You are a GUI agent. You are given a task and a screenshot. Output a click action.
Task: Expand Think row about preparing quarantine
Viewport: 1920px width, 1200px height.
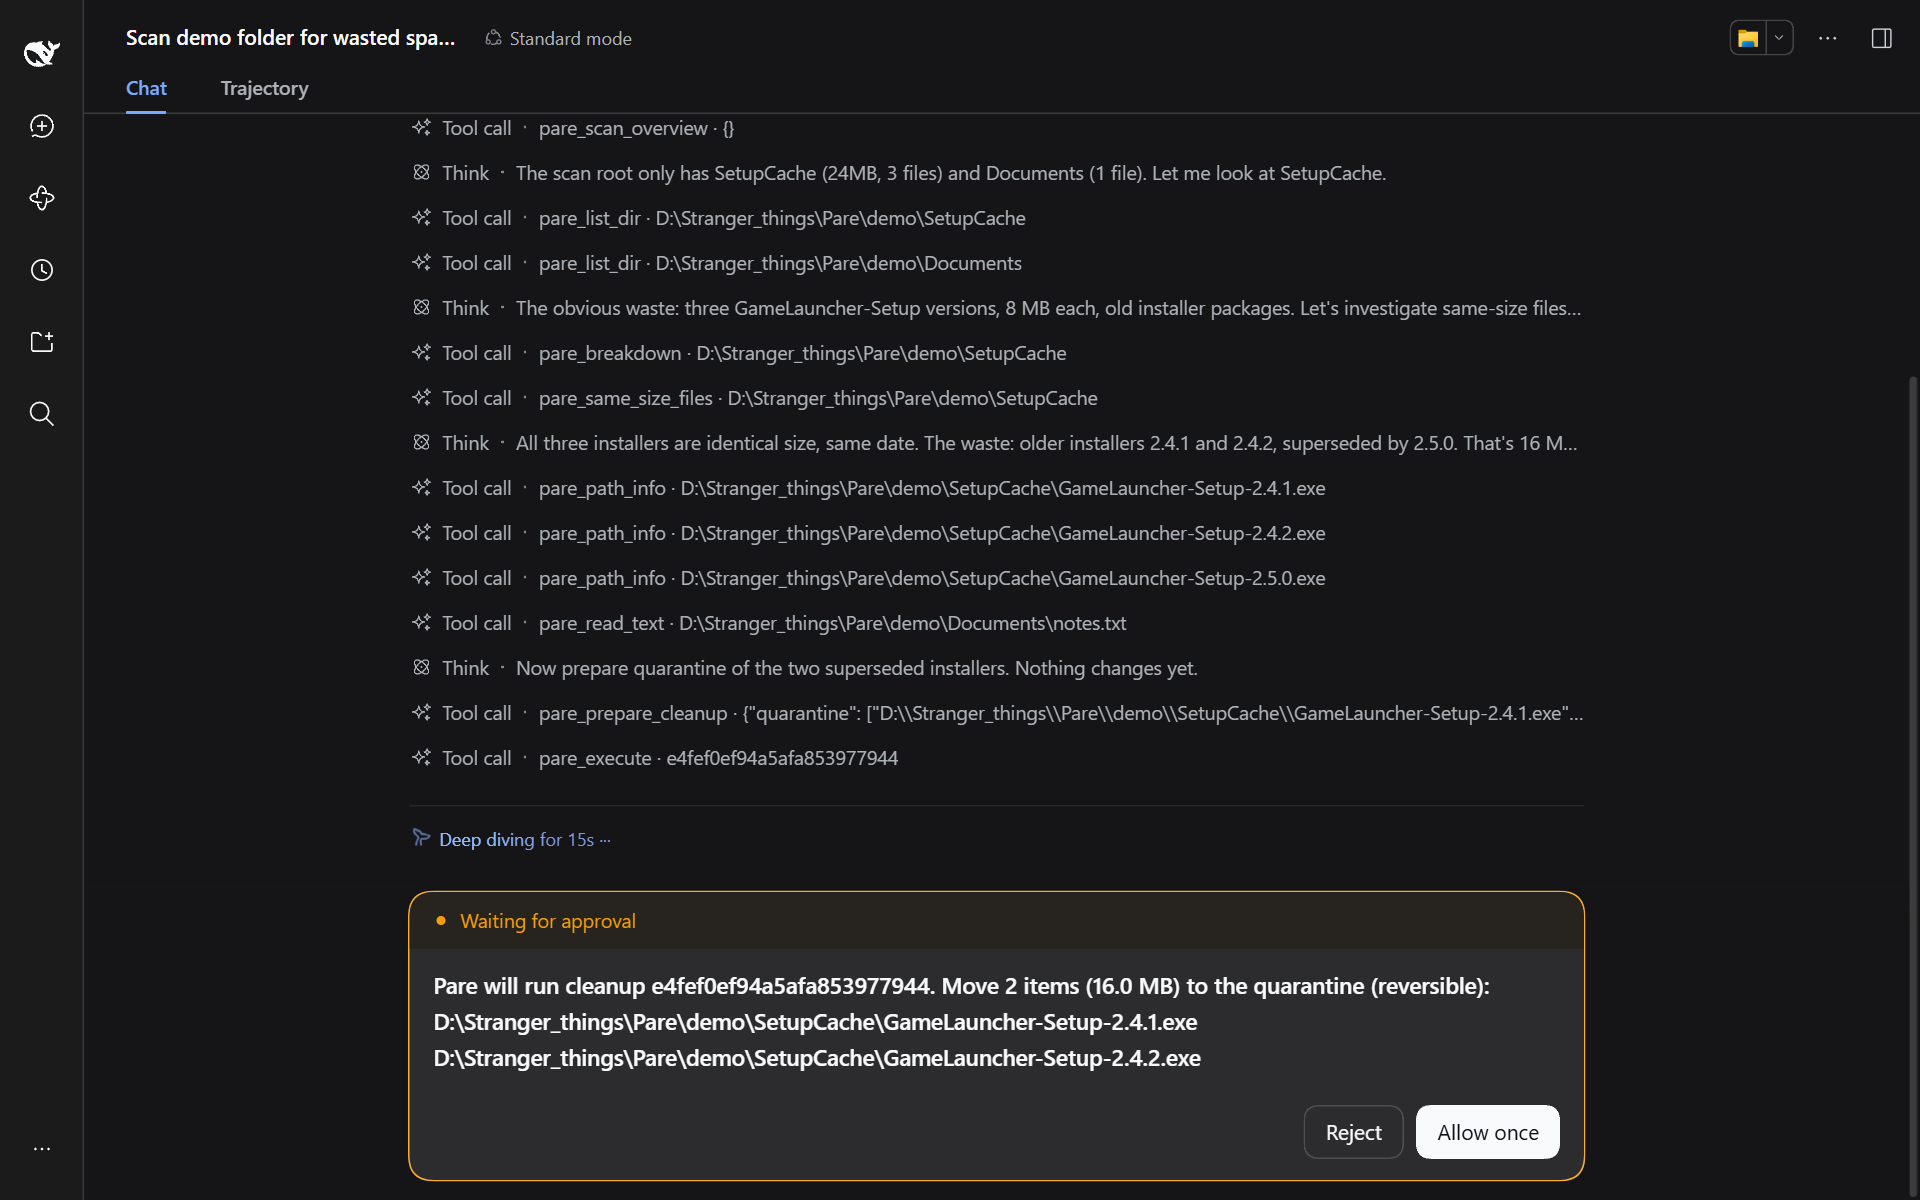(x=805, y=668)
